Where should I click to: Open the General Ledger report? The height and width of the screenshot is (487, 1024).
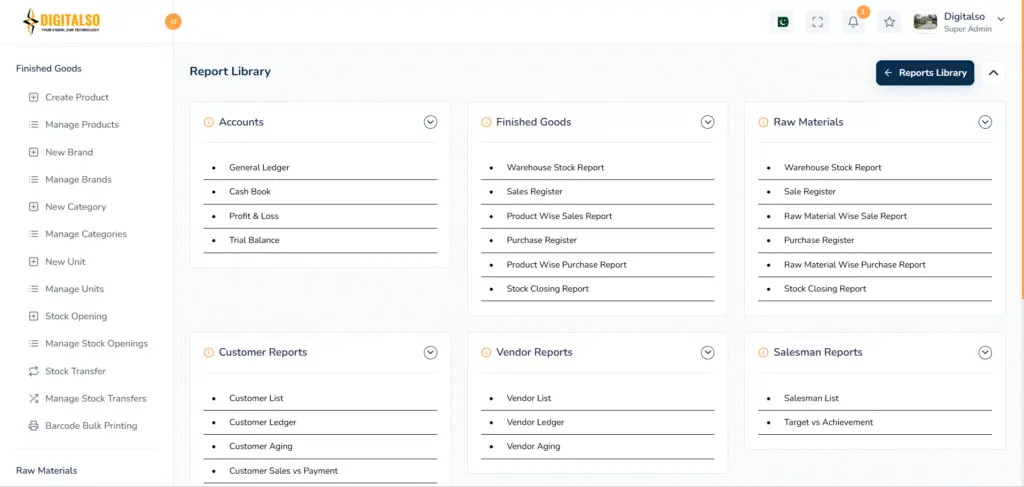pyautogui.click(x=259, y=168)
